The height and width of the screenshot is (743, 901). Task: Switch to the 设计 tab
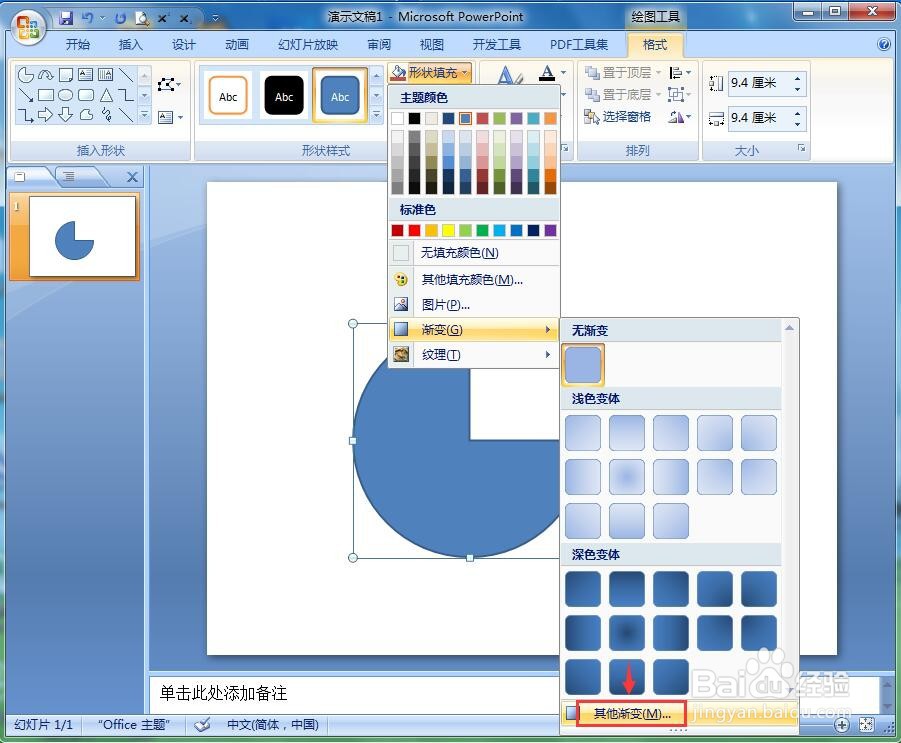click(184, 44)
